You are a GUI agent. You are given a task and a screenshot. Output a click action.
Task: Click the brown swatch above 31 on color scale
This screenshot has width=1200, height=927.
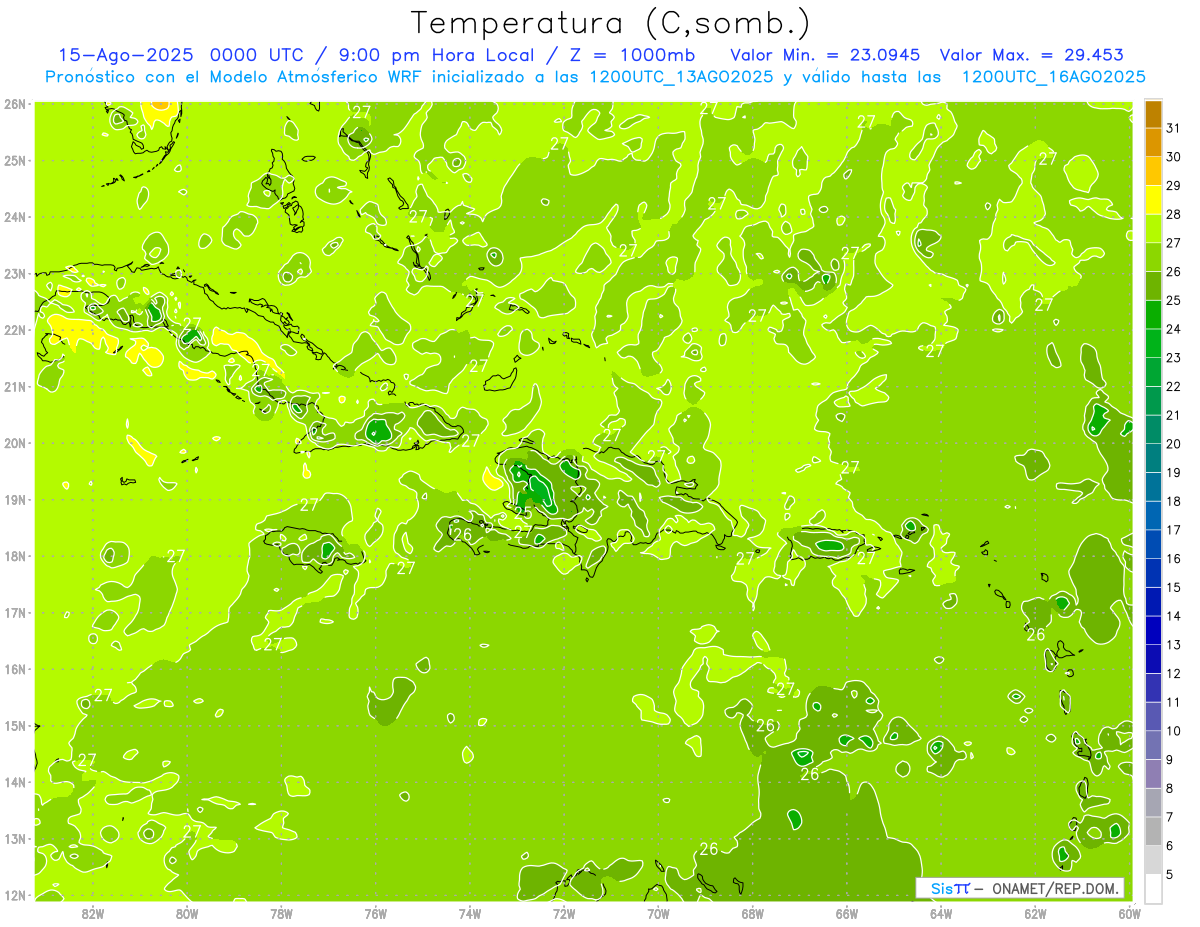pos(1153,113)
